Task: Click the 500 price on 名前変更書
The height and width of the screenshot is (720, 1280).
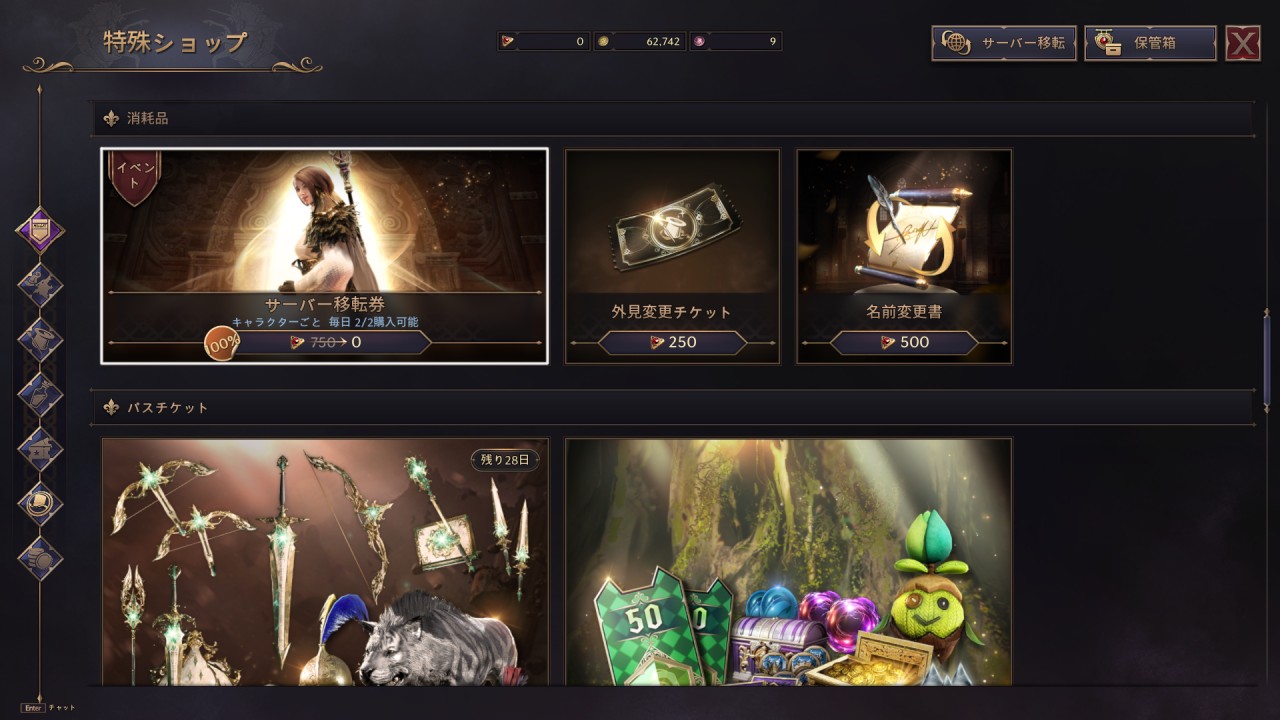Action: click(904, 342)
